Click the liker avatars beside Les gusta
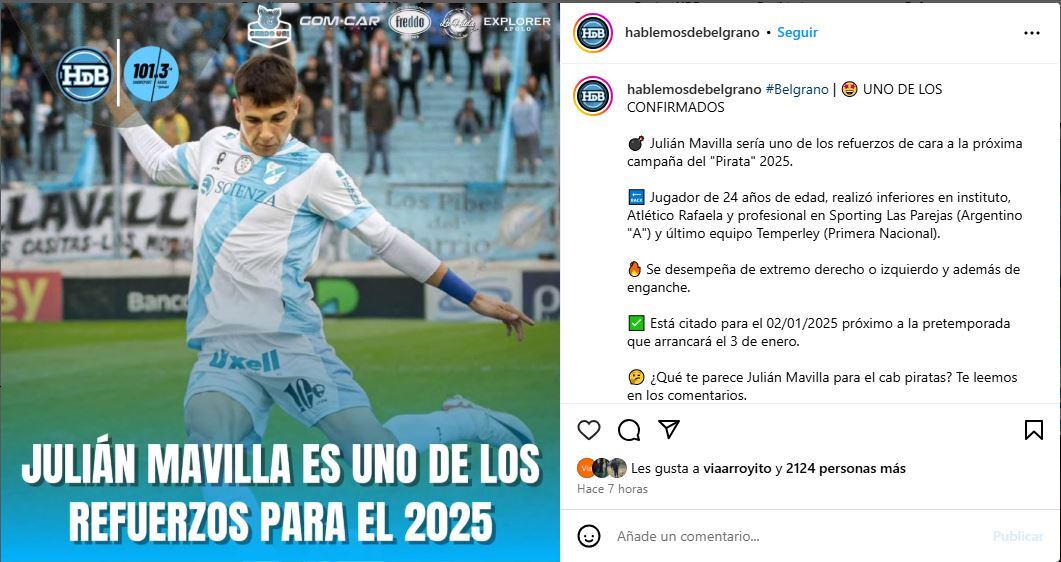The height and width of the screenshot is (562, 1061). (602, 468)
